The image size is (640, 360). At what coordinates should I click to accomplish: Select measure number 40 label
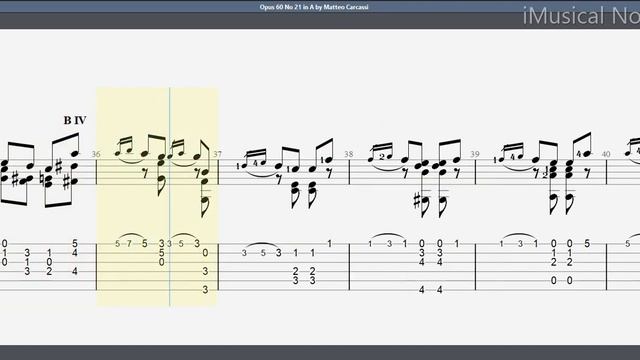pos(606,154)
